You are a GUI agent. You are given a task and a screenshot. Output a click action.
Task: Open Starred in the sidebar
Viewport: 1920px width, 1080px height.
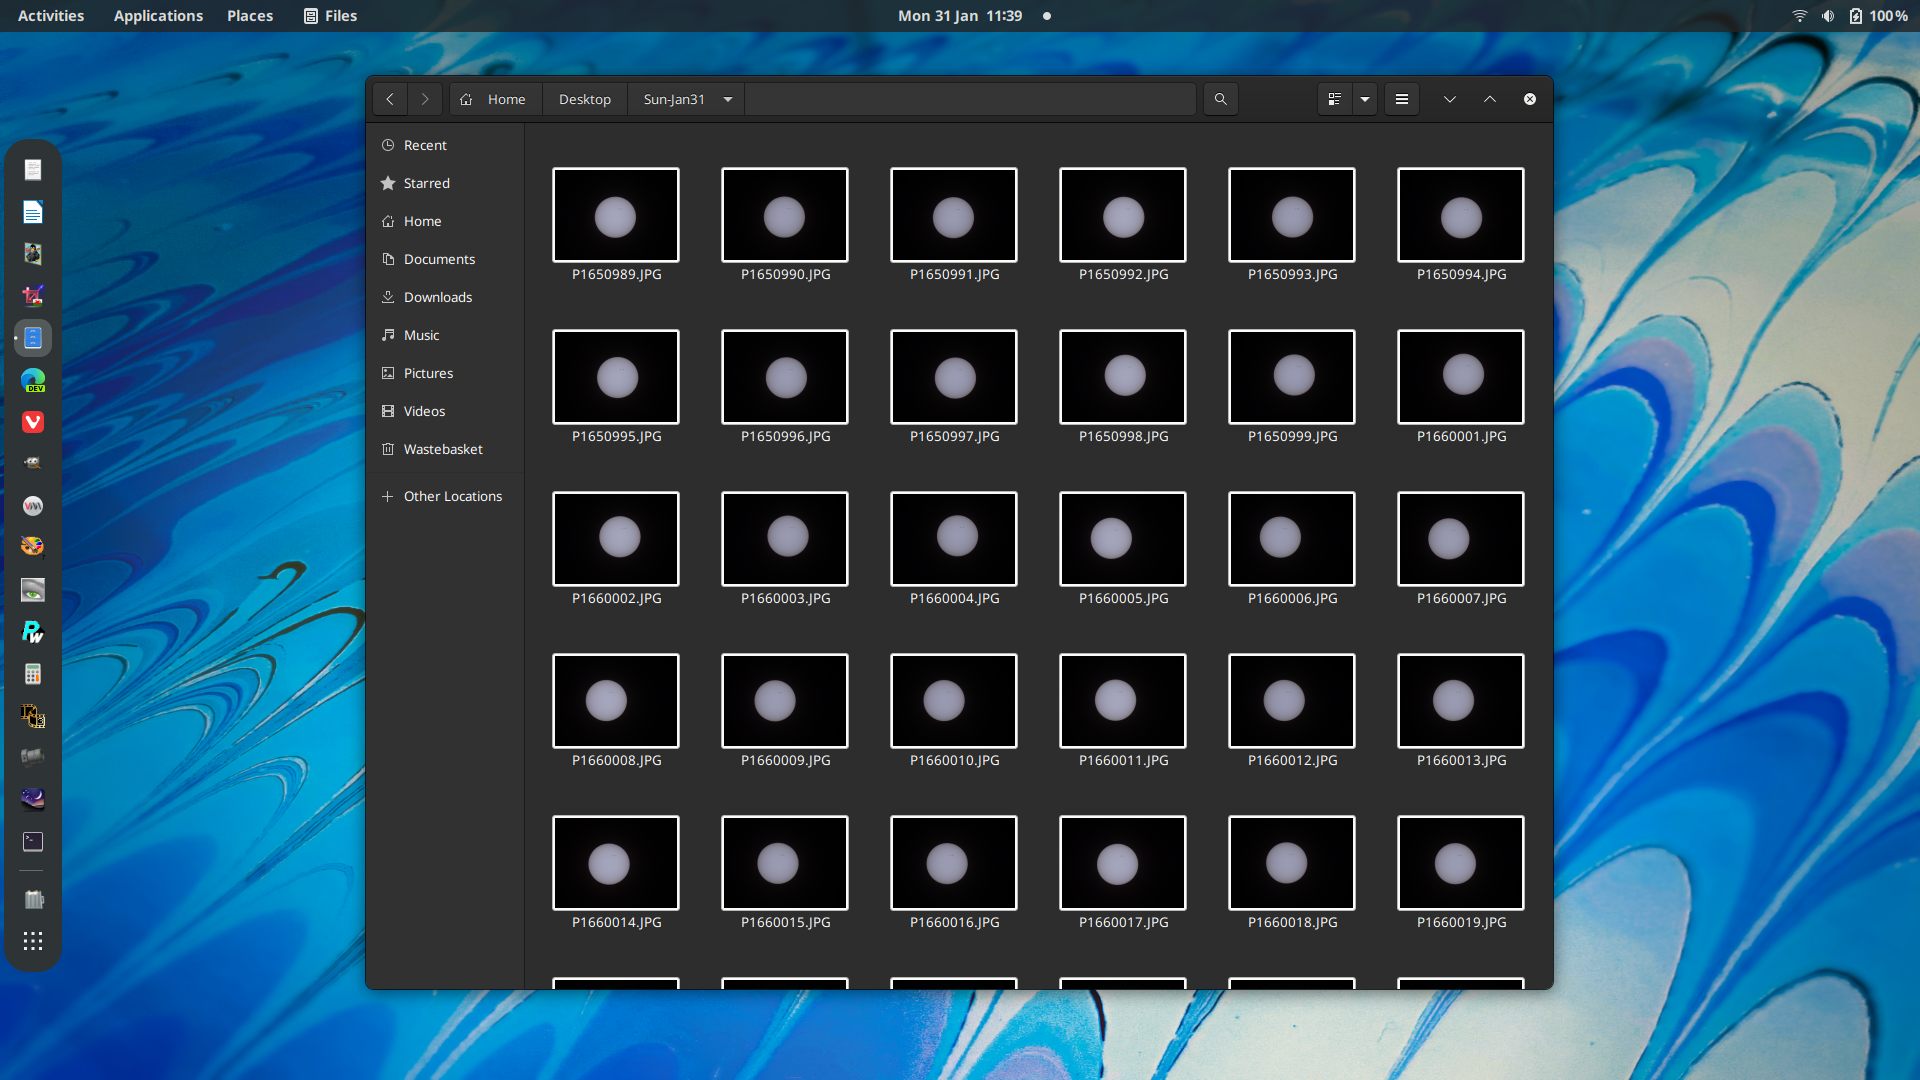(x=426, y=183)
